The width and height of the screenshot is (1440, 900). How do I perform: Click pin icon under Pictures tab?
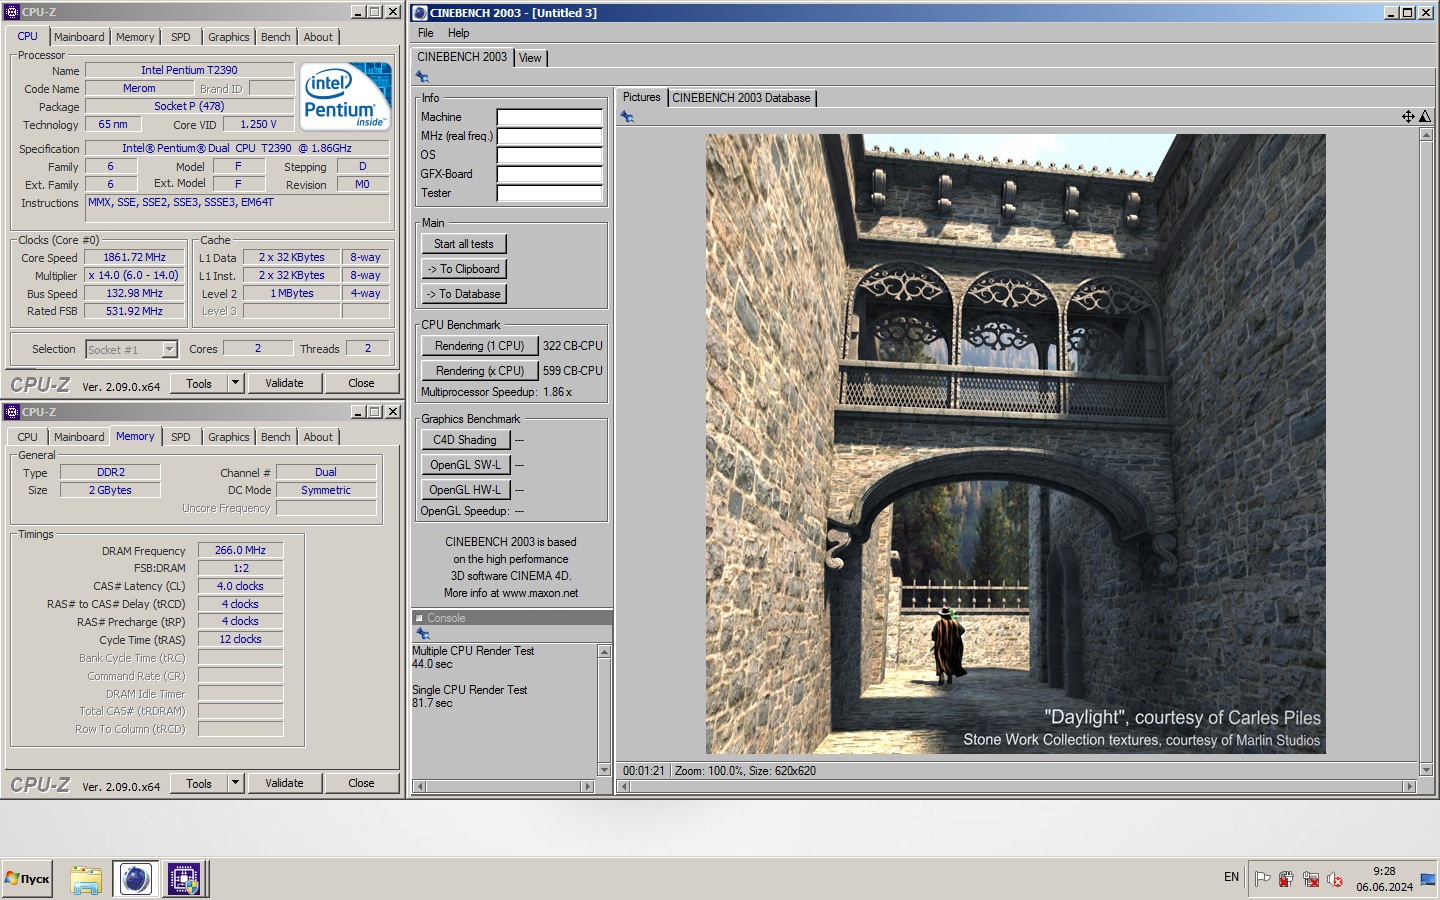click(627, 117)
